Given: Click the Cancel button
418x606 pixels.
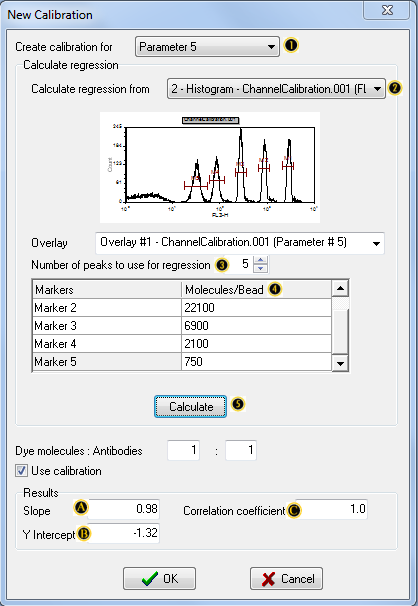Looking at the screenshot, I should pyautogui.click(x=286, y=579).
